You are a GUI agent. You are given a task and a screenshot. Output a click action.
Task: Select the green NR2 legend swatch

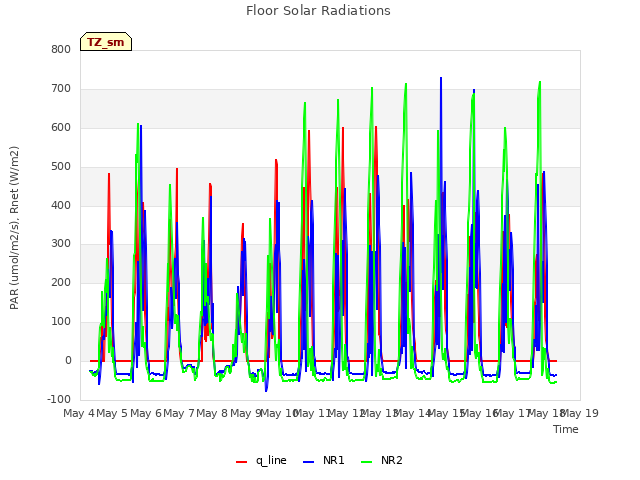367,462
